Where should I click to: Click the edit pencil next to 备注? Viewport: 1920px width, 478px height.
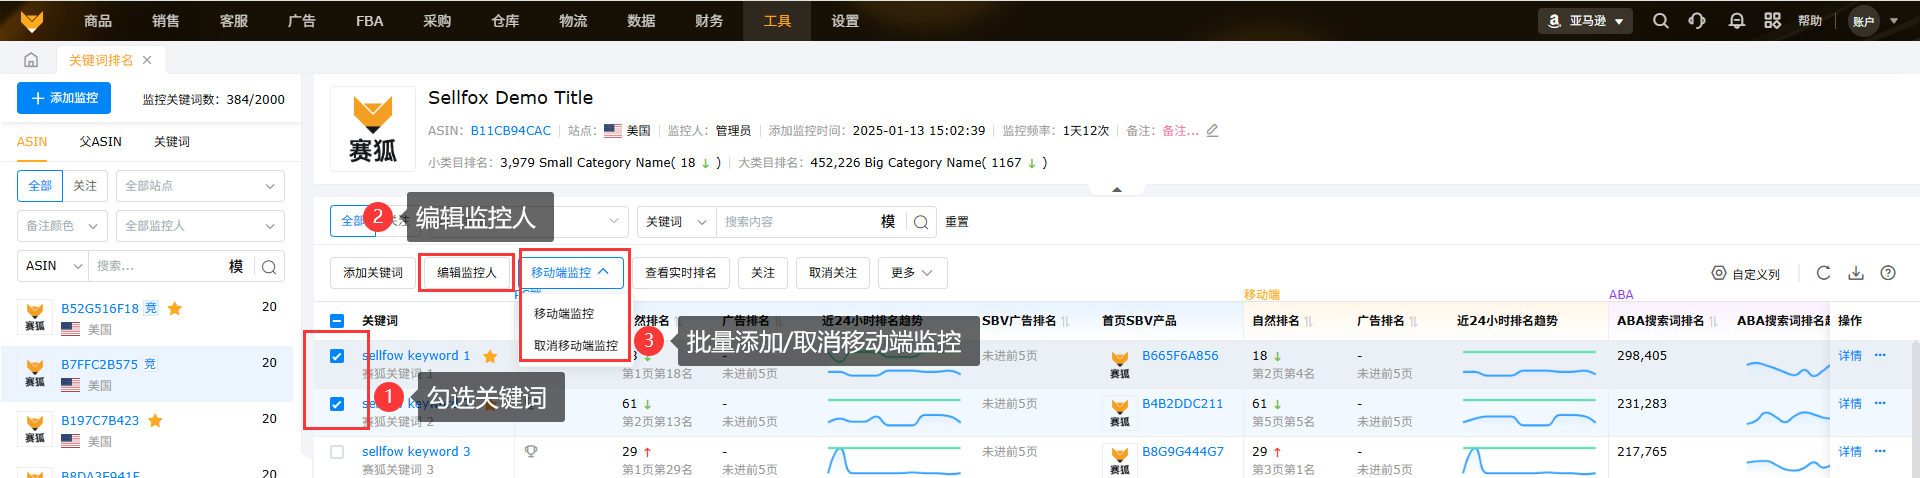pos(1212,130)
